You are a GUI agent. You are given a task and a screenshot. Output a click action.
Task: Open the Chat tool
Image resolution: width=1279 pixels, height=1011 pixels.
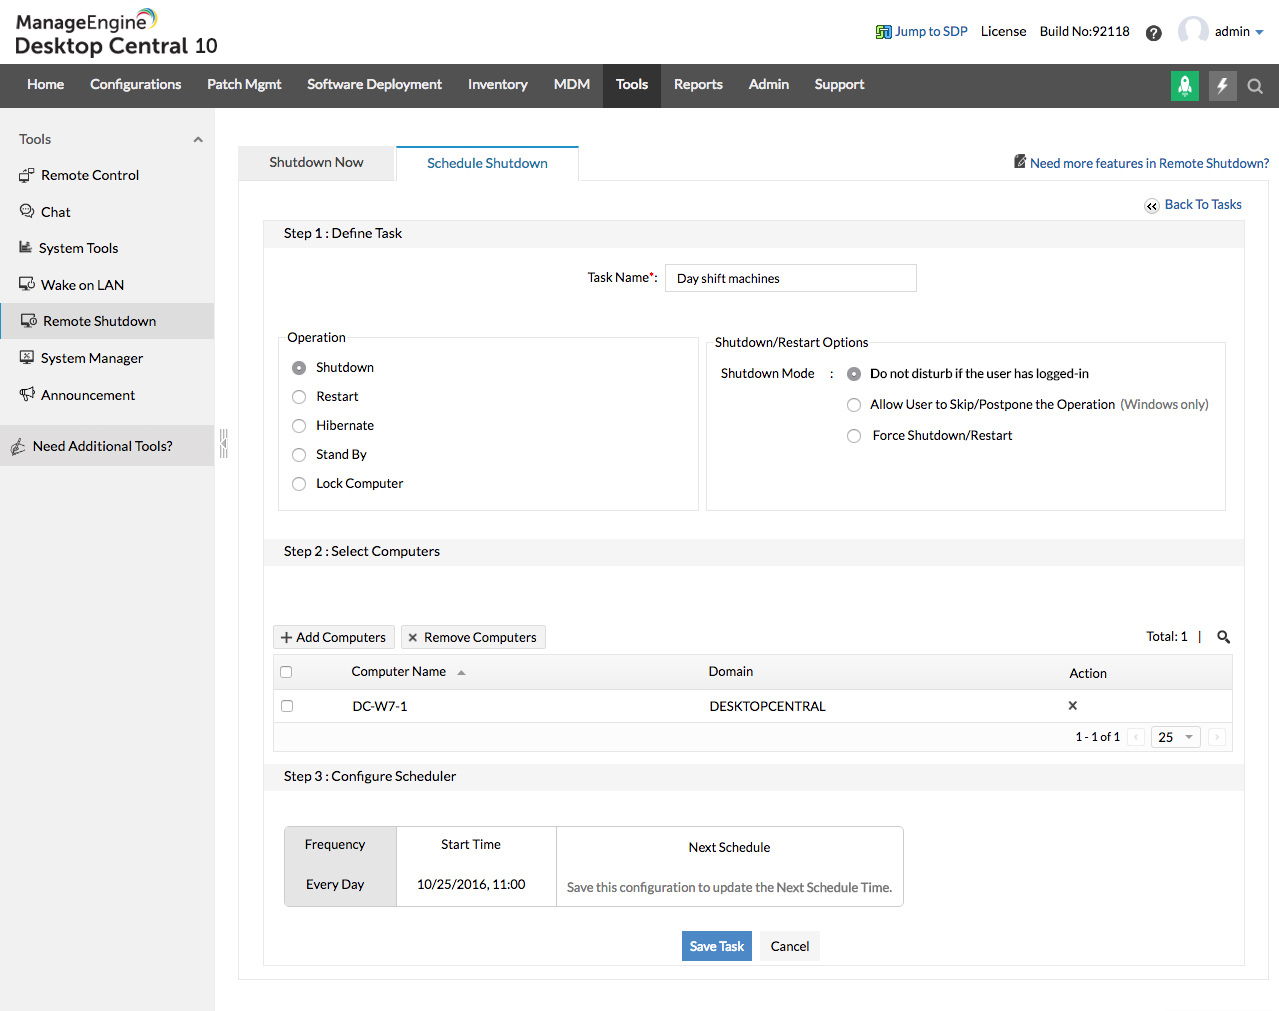[55, 211]
